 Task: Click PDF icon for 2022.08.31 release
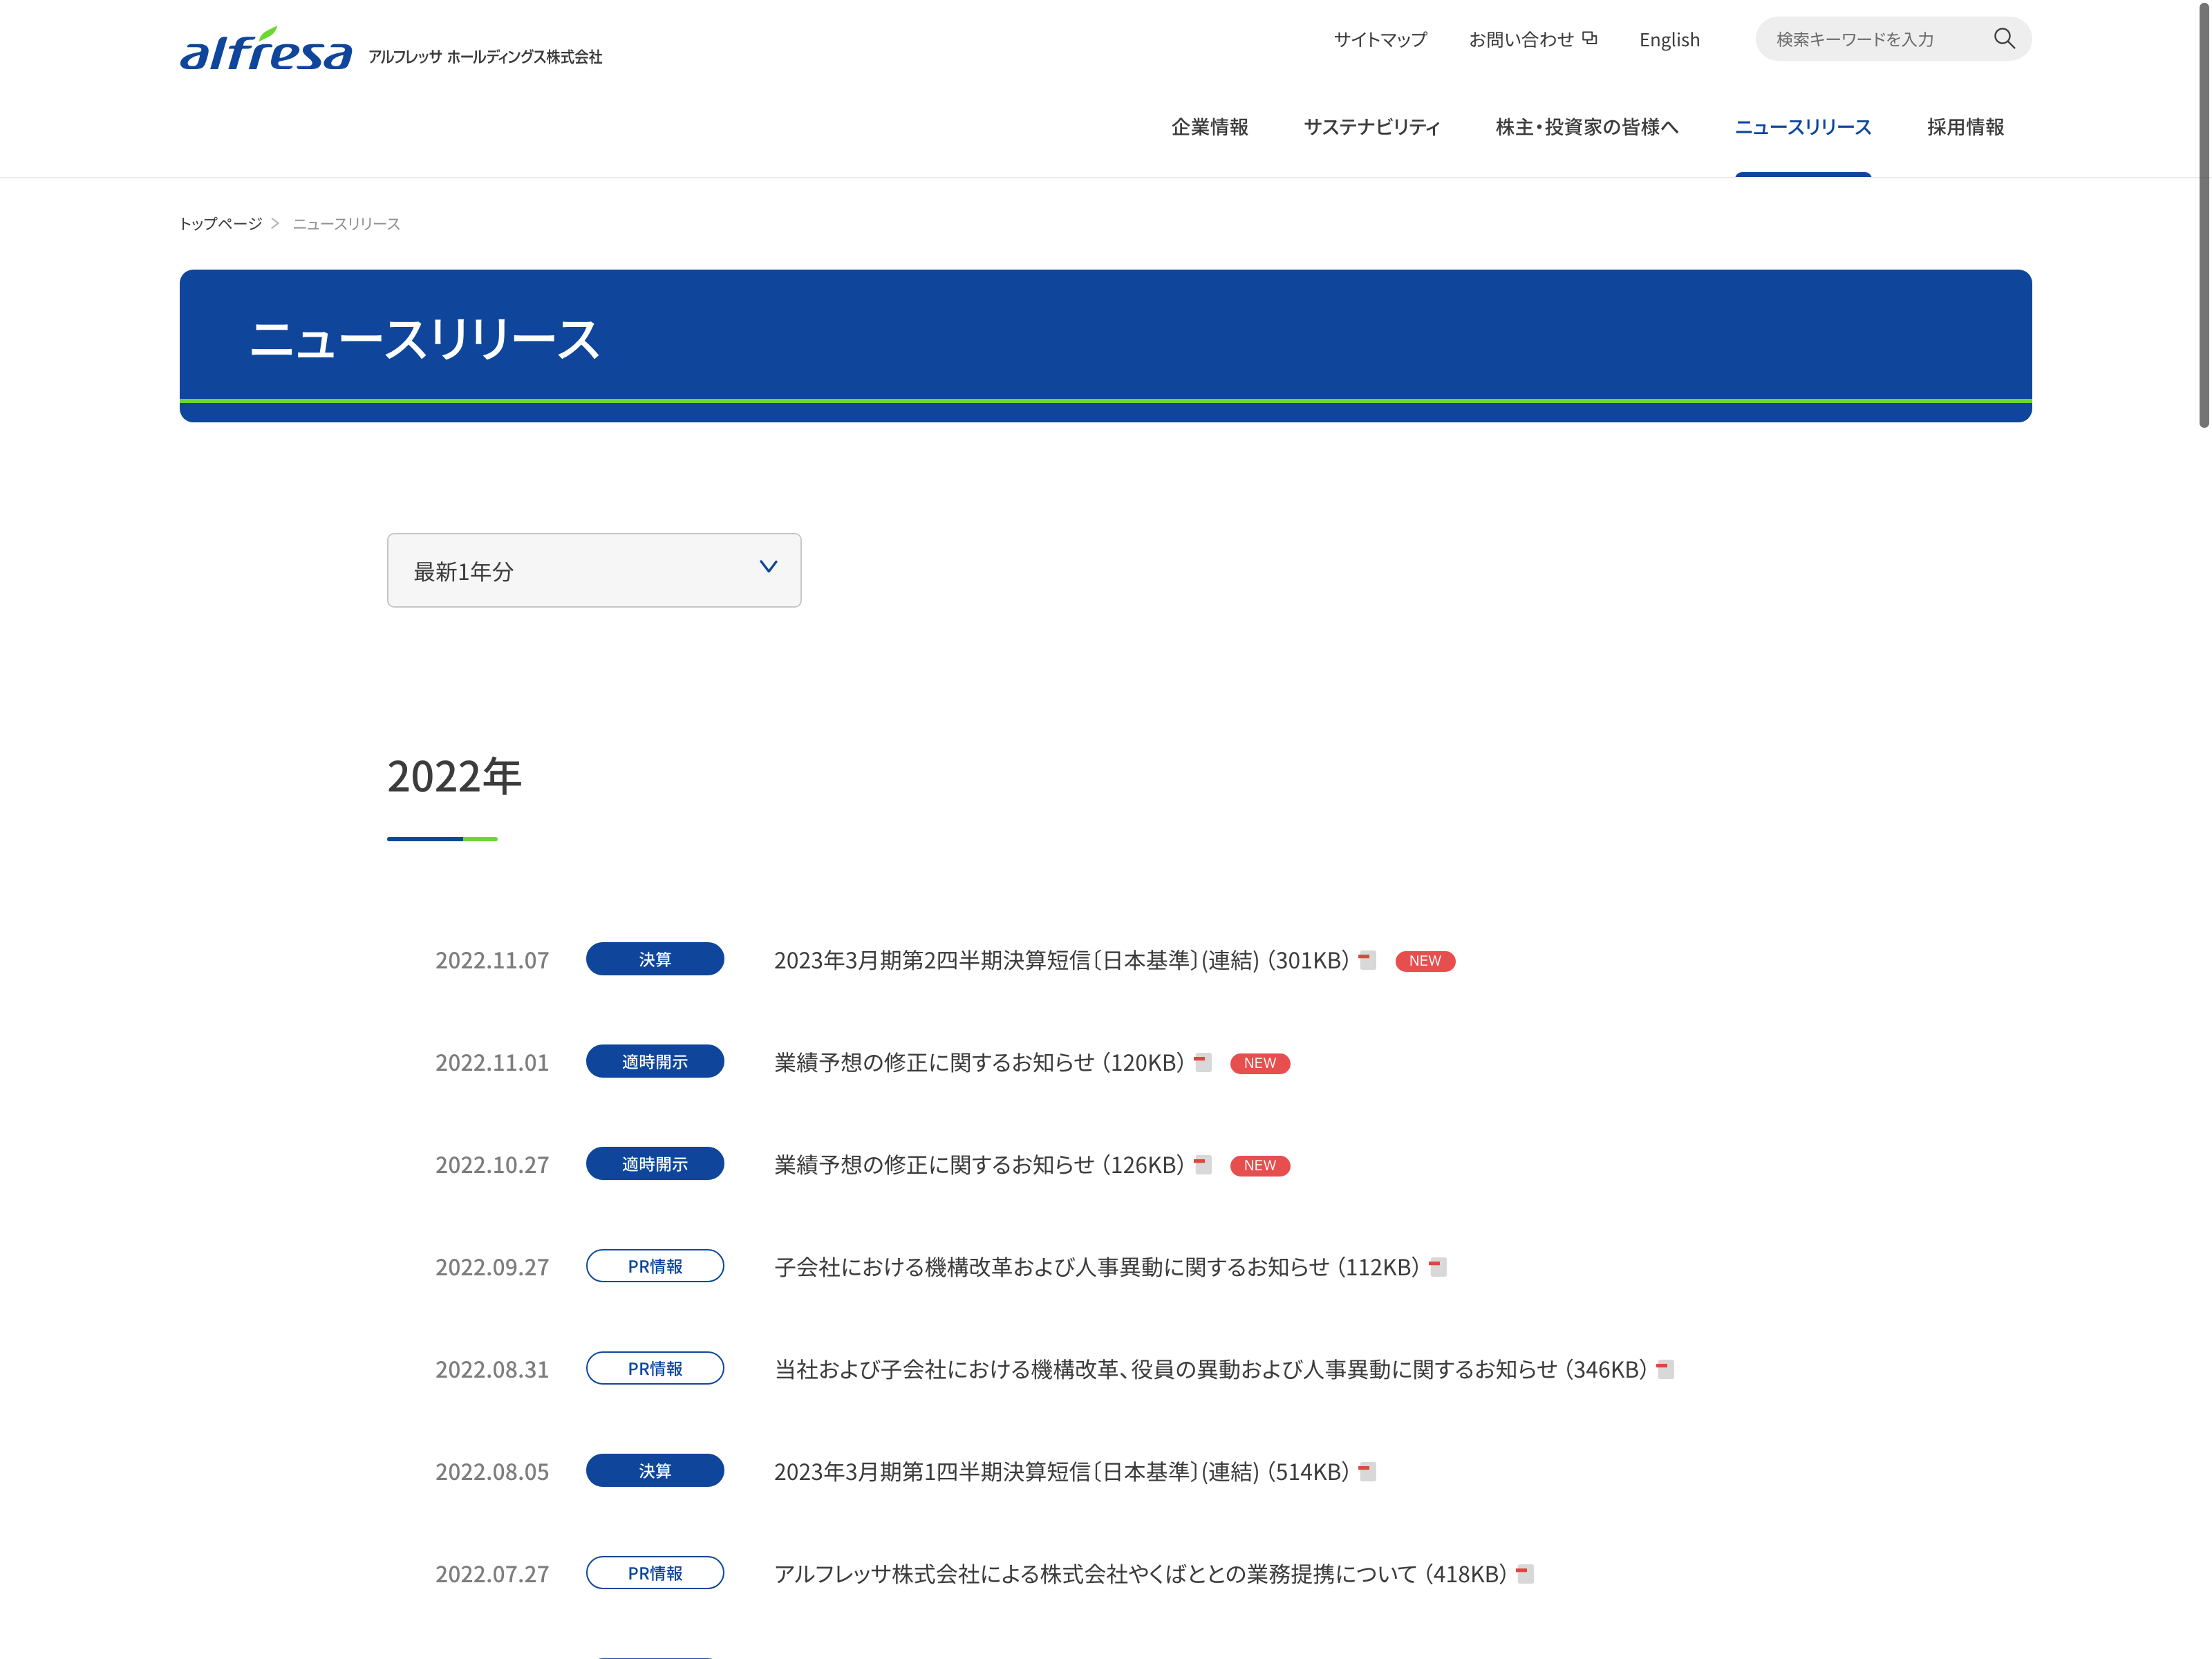tap(1665, 1369)
